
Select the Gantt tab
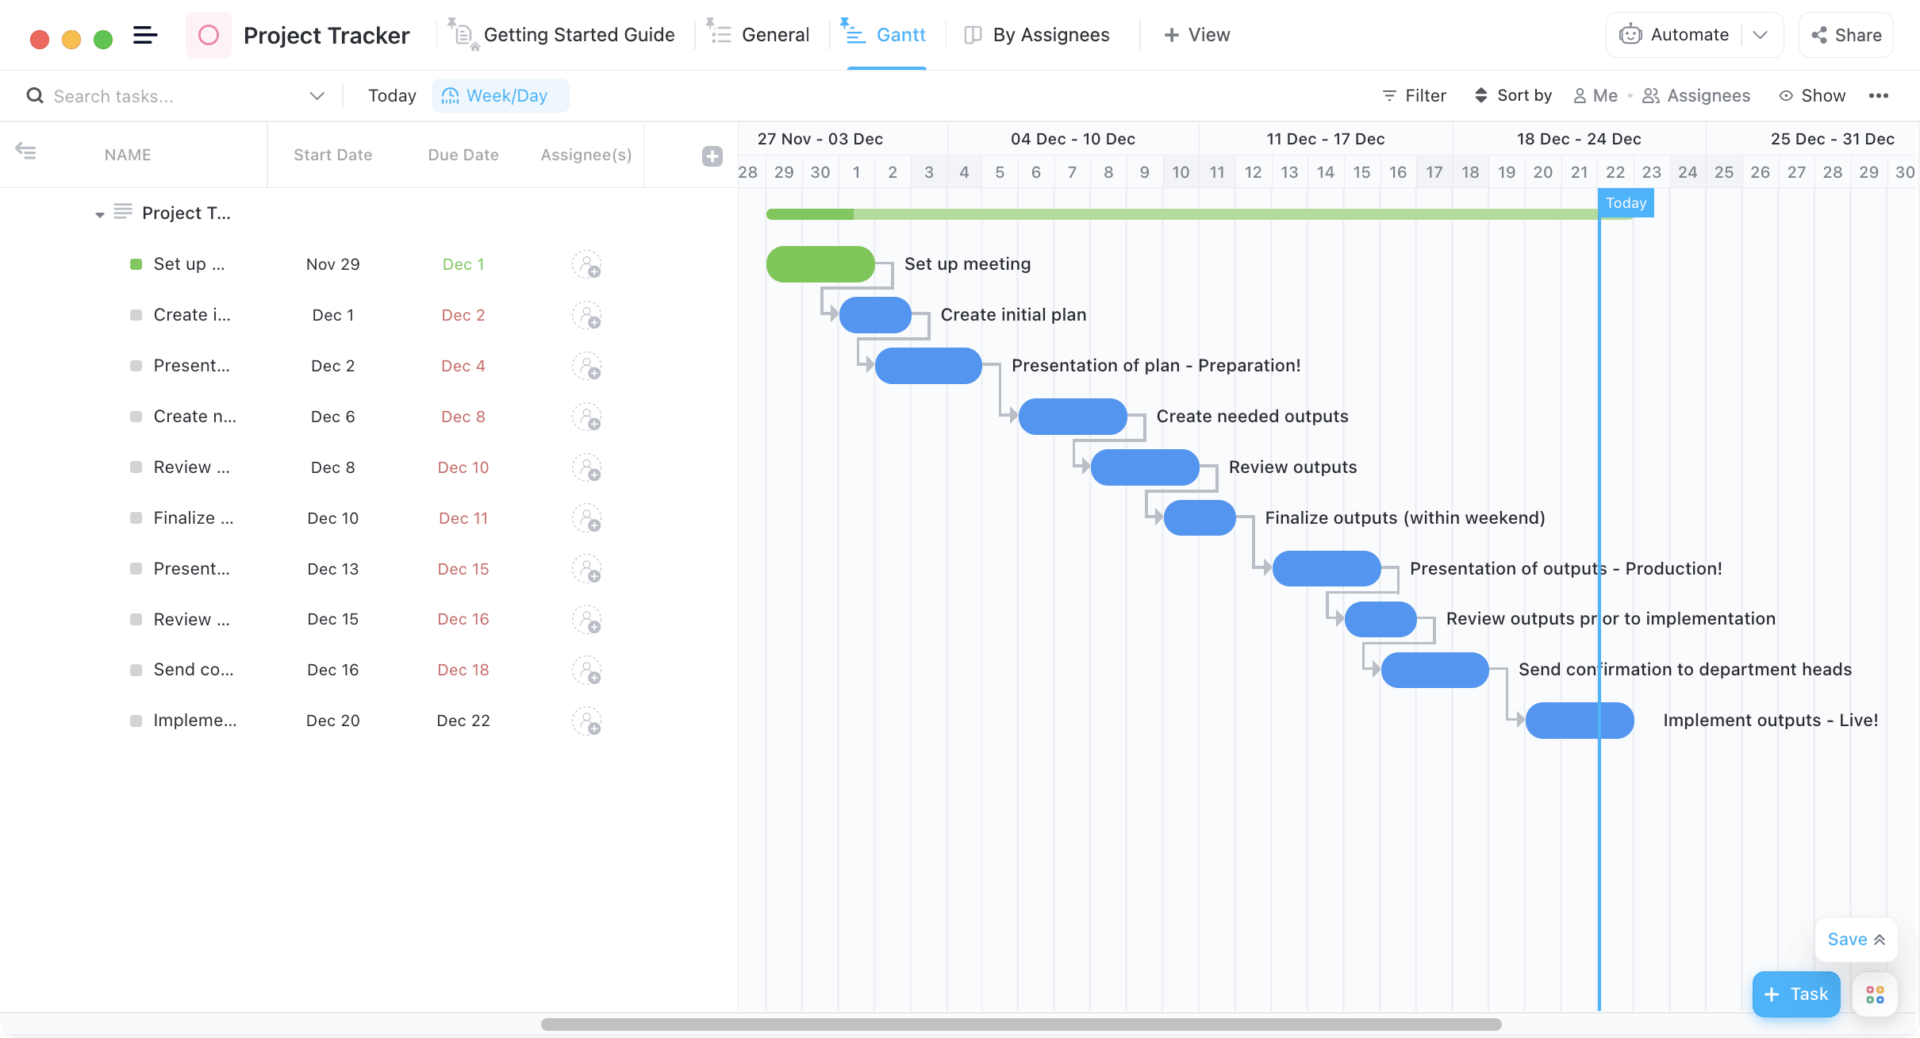(886, 35)
